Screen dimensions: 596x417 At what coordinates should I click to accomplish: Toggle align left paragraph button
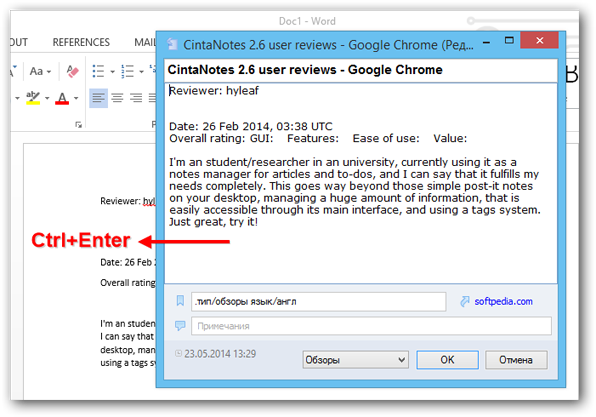tap(98, 98)
